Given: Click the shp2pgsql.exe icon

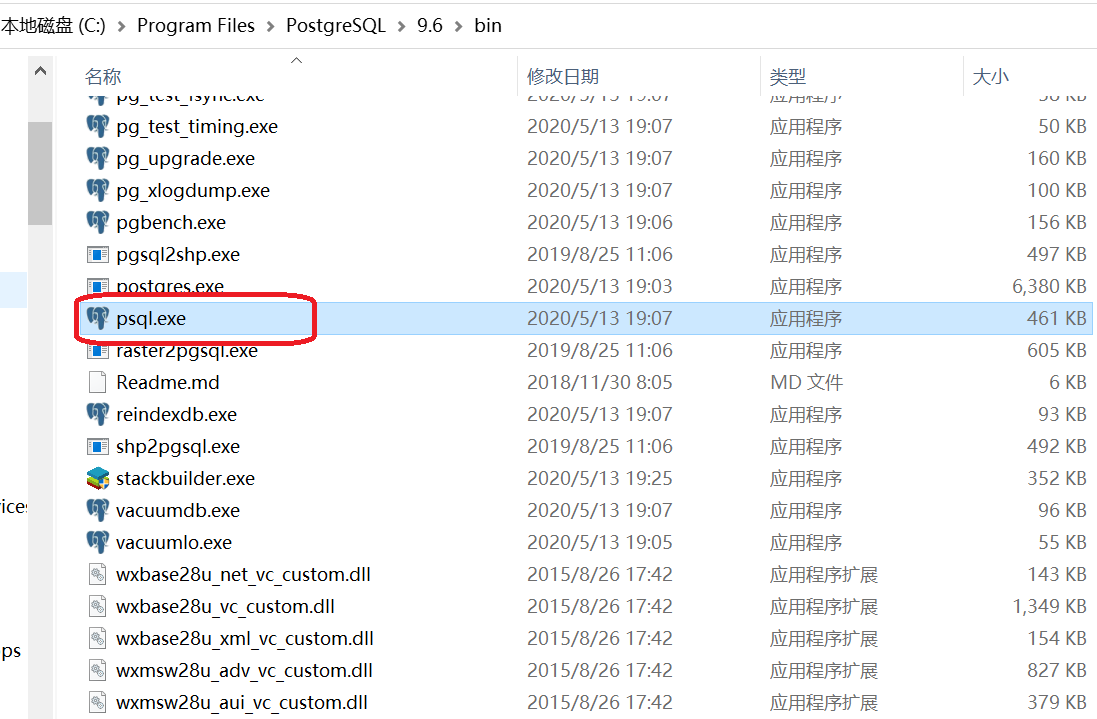Looking at the screenshot, I should [97, 446].
